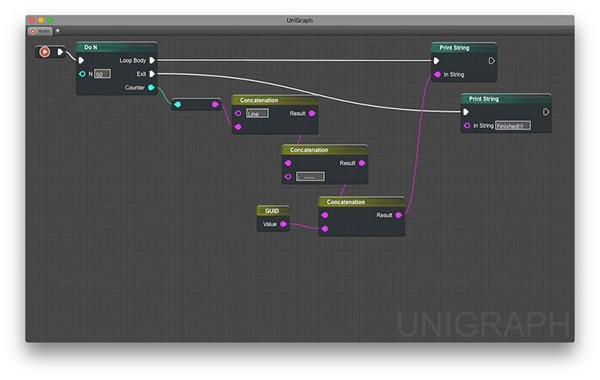This screenshot has width=600, height=380.
Task: Click the converter node's magenta output pin
Action: pyautogui.click(x=215, y=104)
